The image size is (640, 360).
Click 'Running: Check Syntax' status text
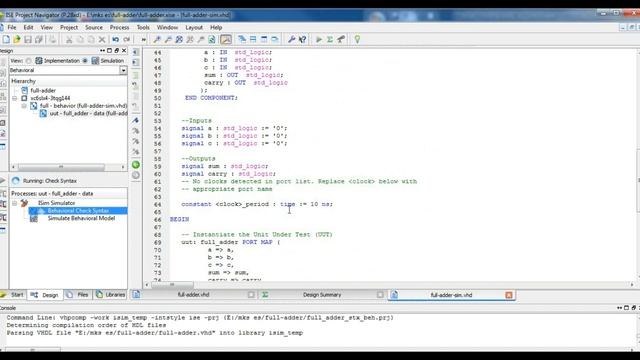50,181
